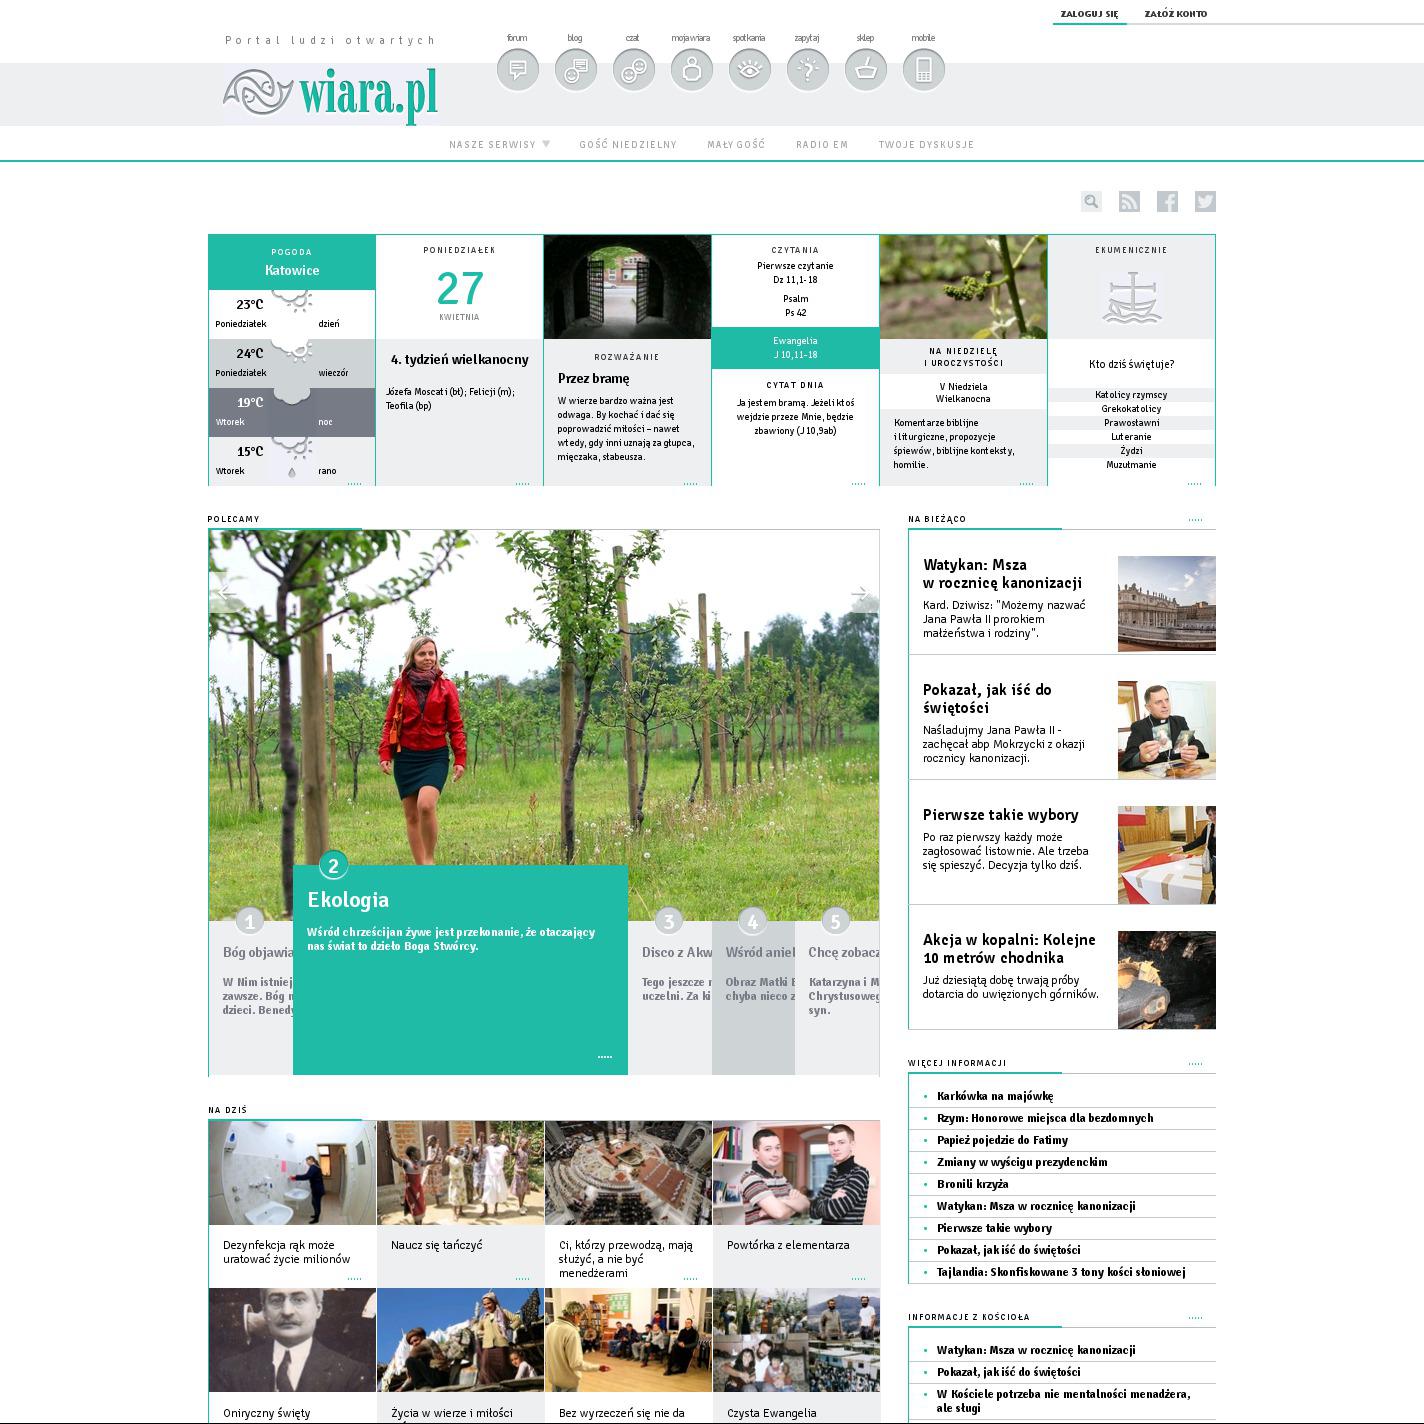
Task: Click the Vatican basilica thumbnail
Action: pyautogui.click(x=1167, y=604)
